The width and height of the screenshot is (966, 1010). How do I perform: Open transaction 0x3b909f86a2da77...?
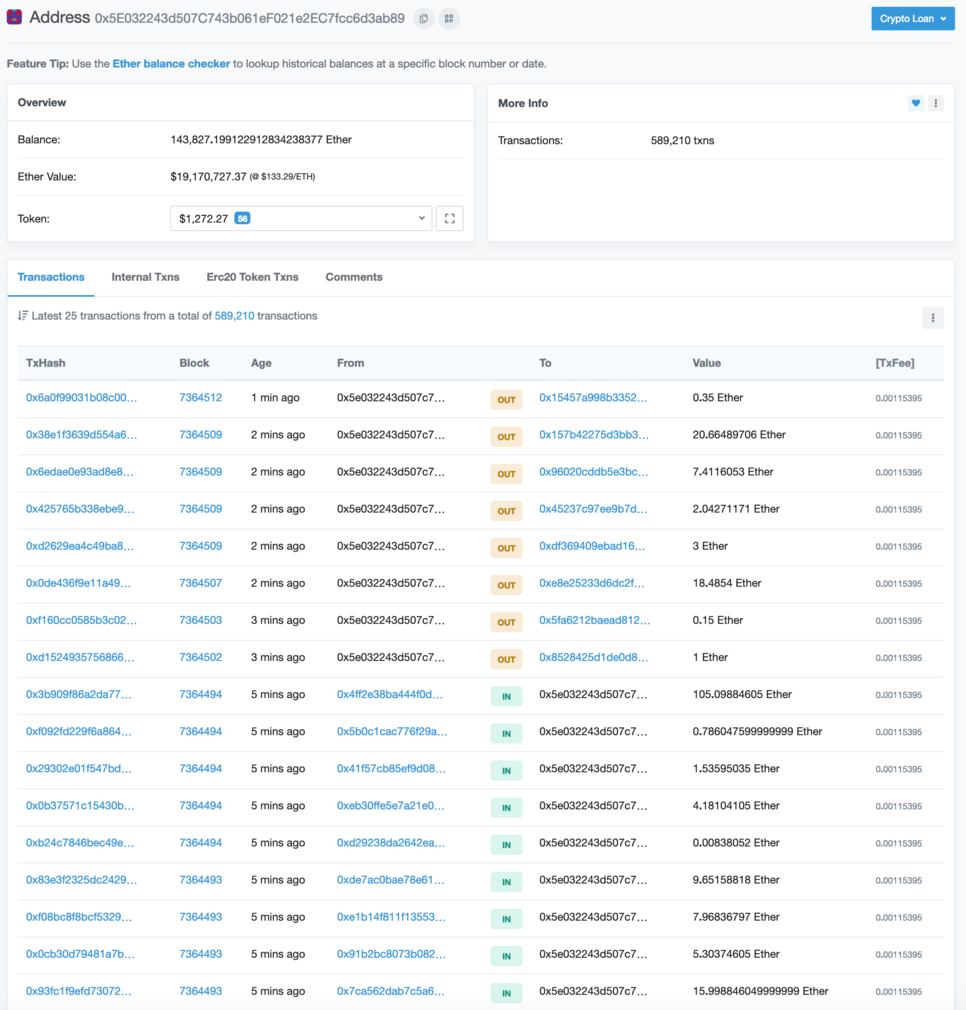click(x=79, y=694)
